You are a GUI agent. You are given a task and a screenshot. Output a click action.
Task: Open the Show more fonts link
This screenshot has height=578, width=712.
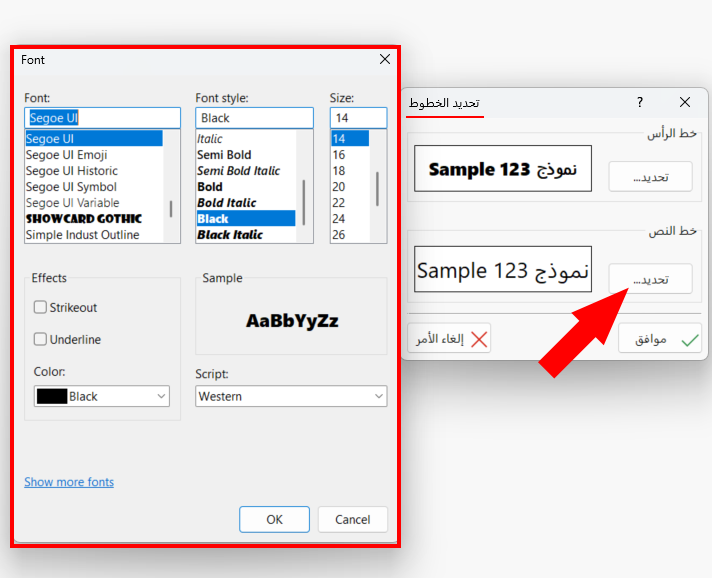(x=69, y=482)
